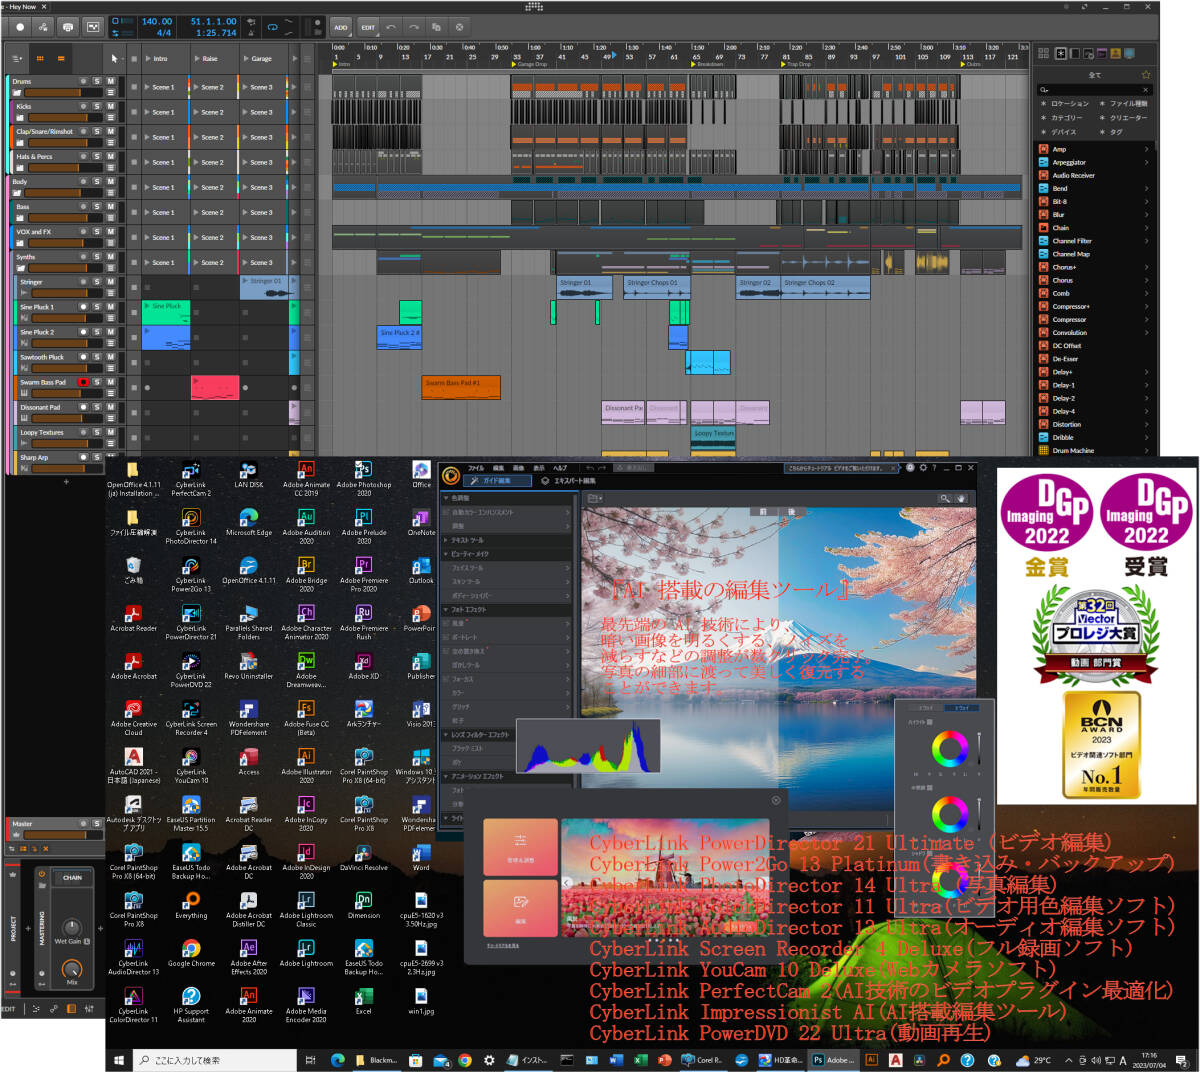
Task: Launch Scene 1 clip on Drums track
Action: click(146, 87)
